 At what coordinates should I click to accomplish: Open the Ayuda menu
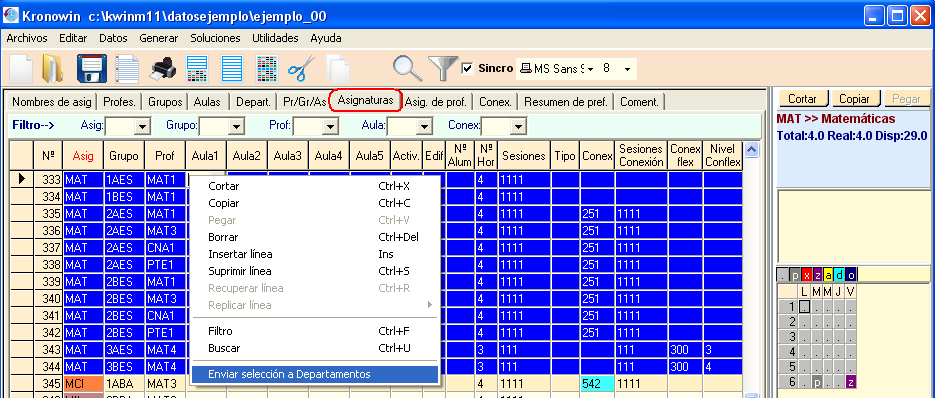click(326, 38)
